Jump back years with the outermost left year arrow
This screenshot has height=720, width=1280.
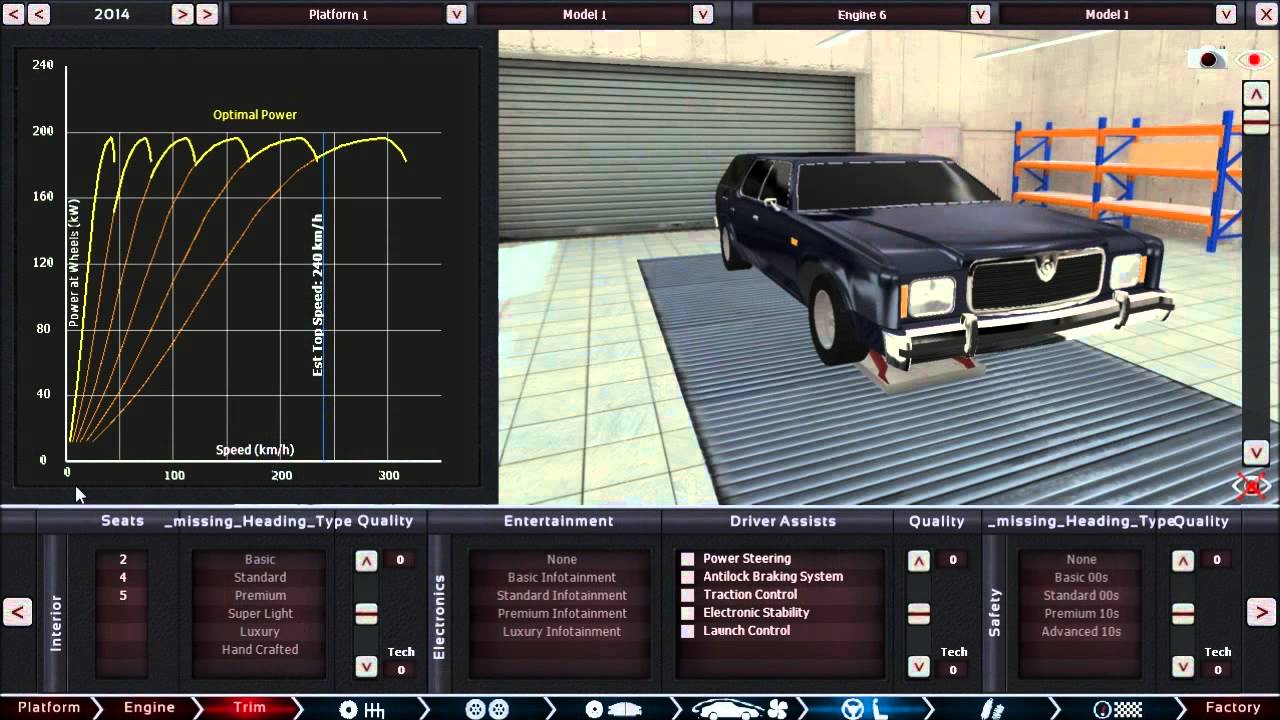[14, 14]
